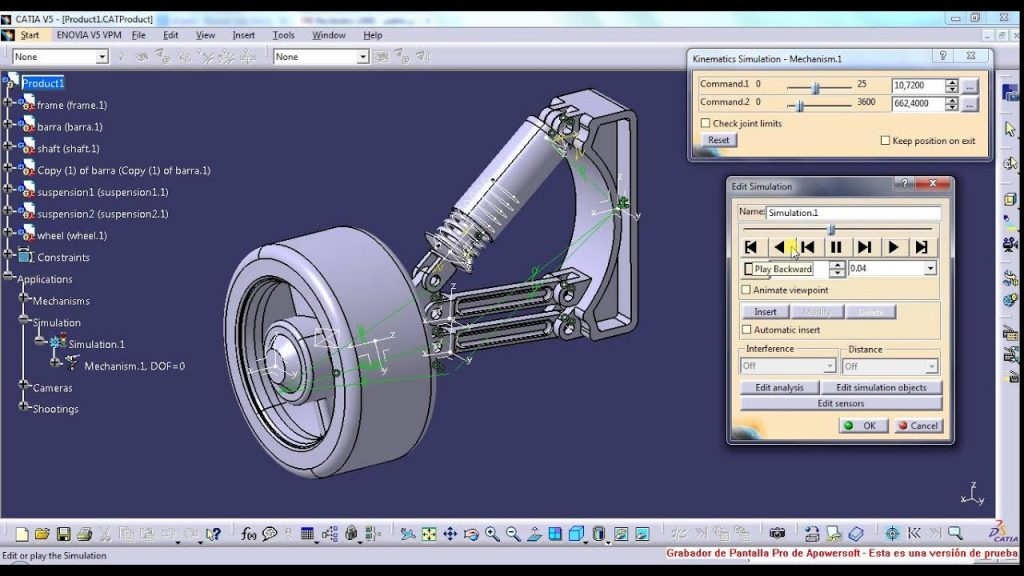Screen dimensions: 1024x576
Task: Click the lock icon in bottom toolbar
Action: click(x=351, y=534)
